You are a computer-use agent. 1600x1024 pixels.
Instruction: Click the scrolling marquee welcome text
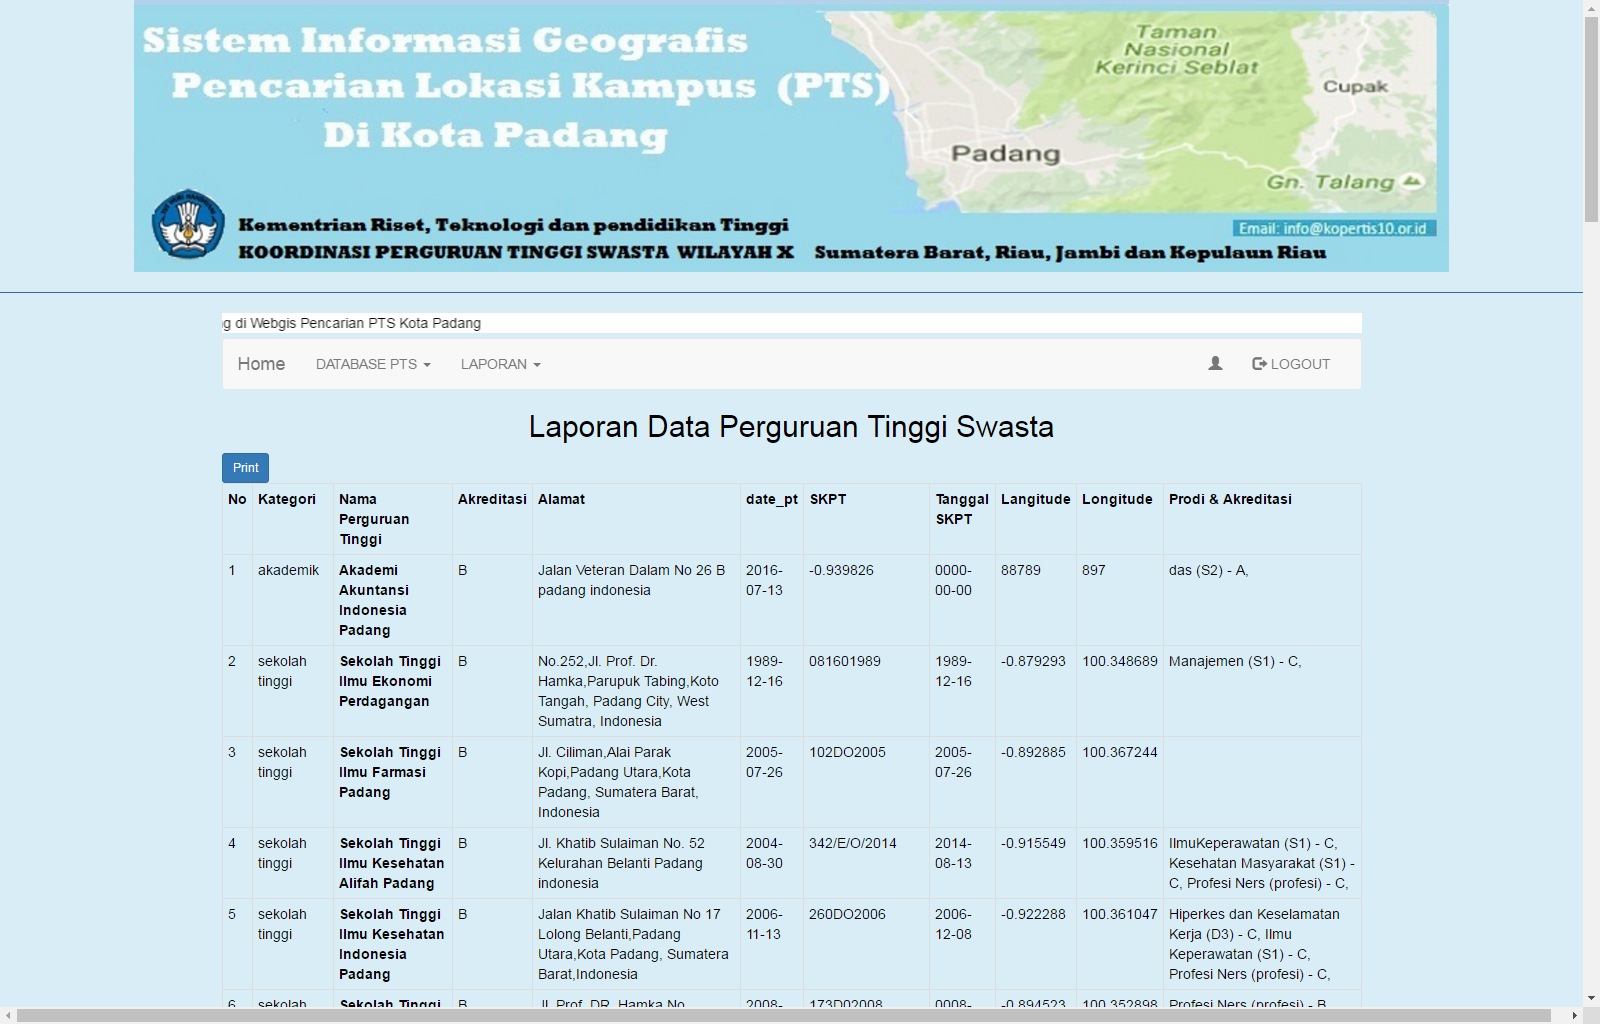point(352,323)
